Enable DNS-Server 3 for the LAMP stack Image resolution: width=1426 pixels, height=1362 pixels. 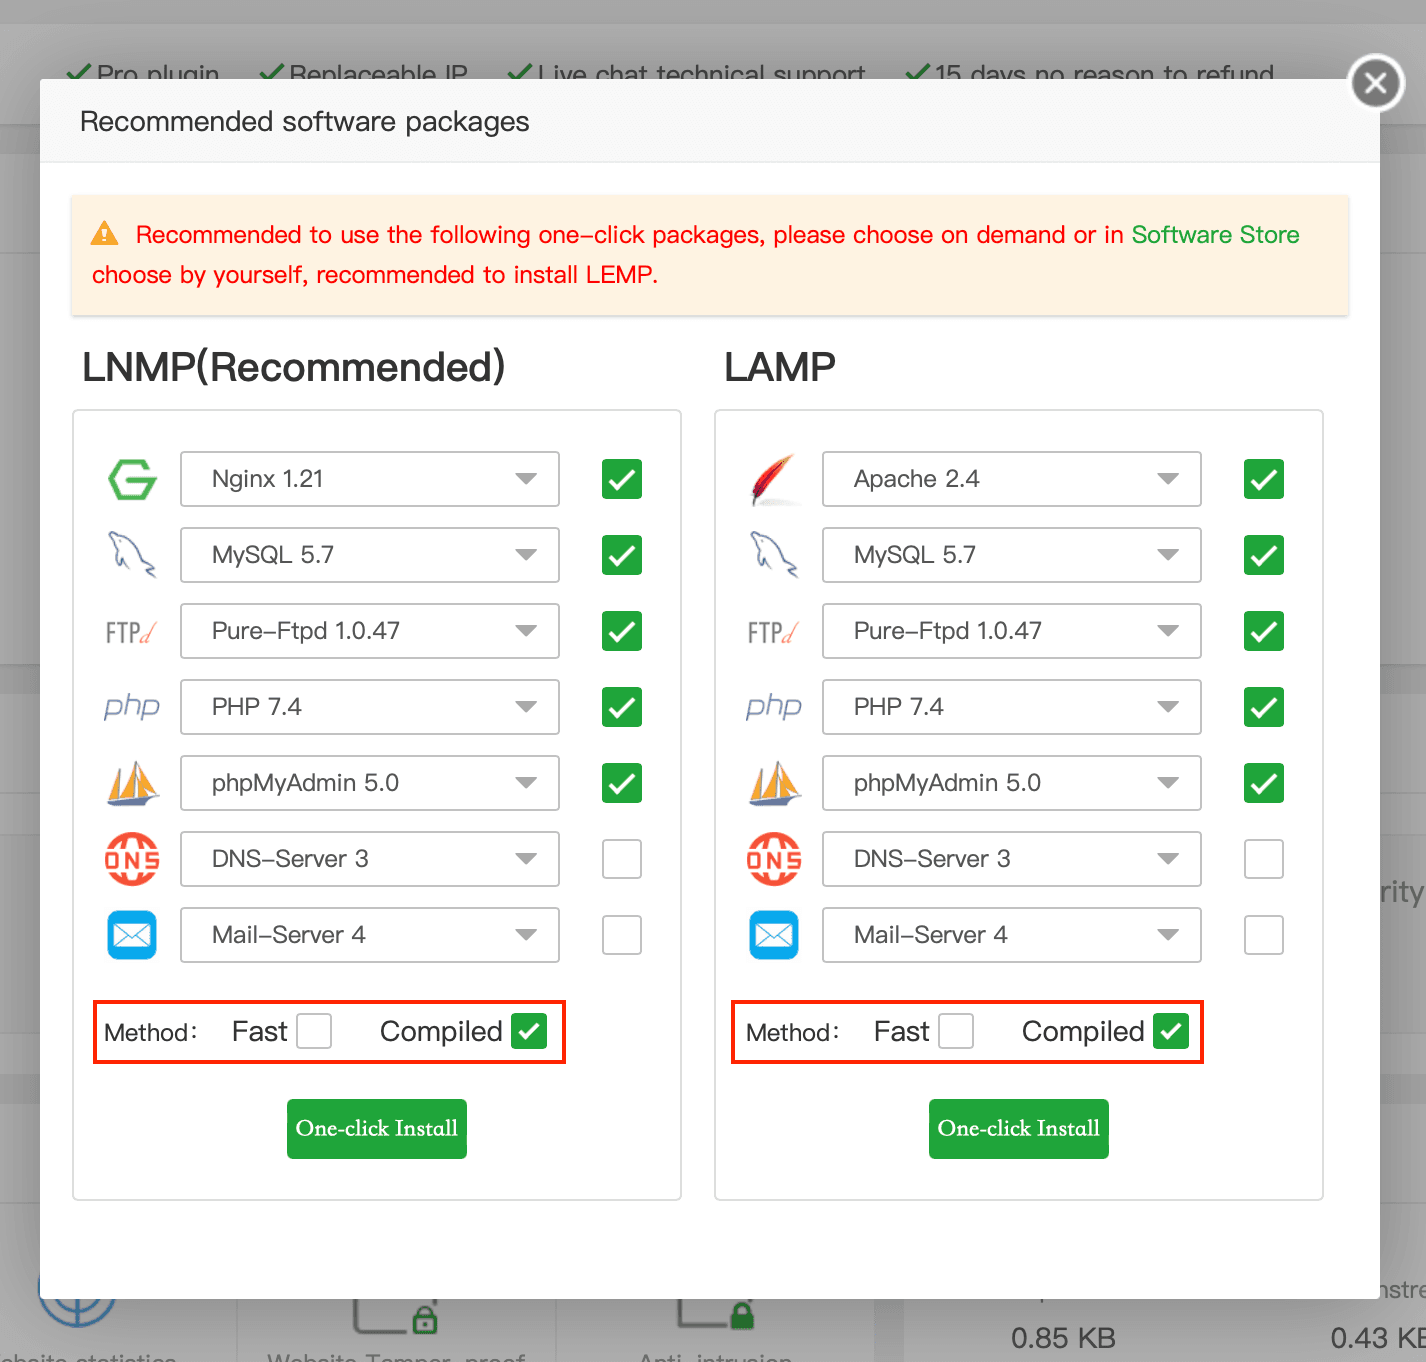(x=1263, y=859)
